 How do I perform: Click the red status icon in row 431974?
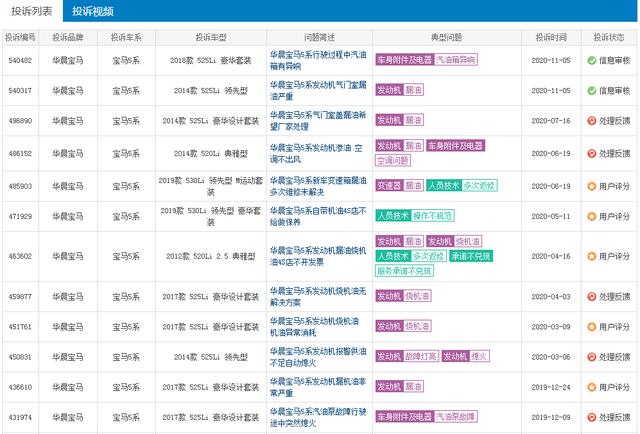point(591,417)
